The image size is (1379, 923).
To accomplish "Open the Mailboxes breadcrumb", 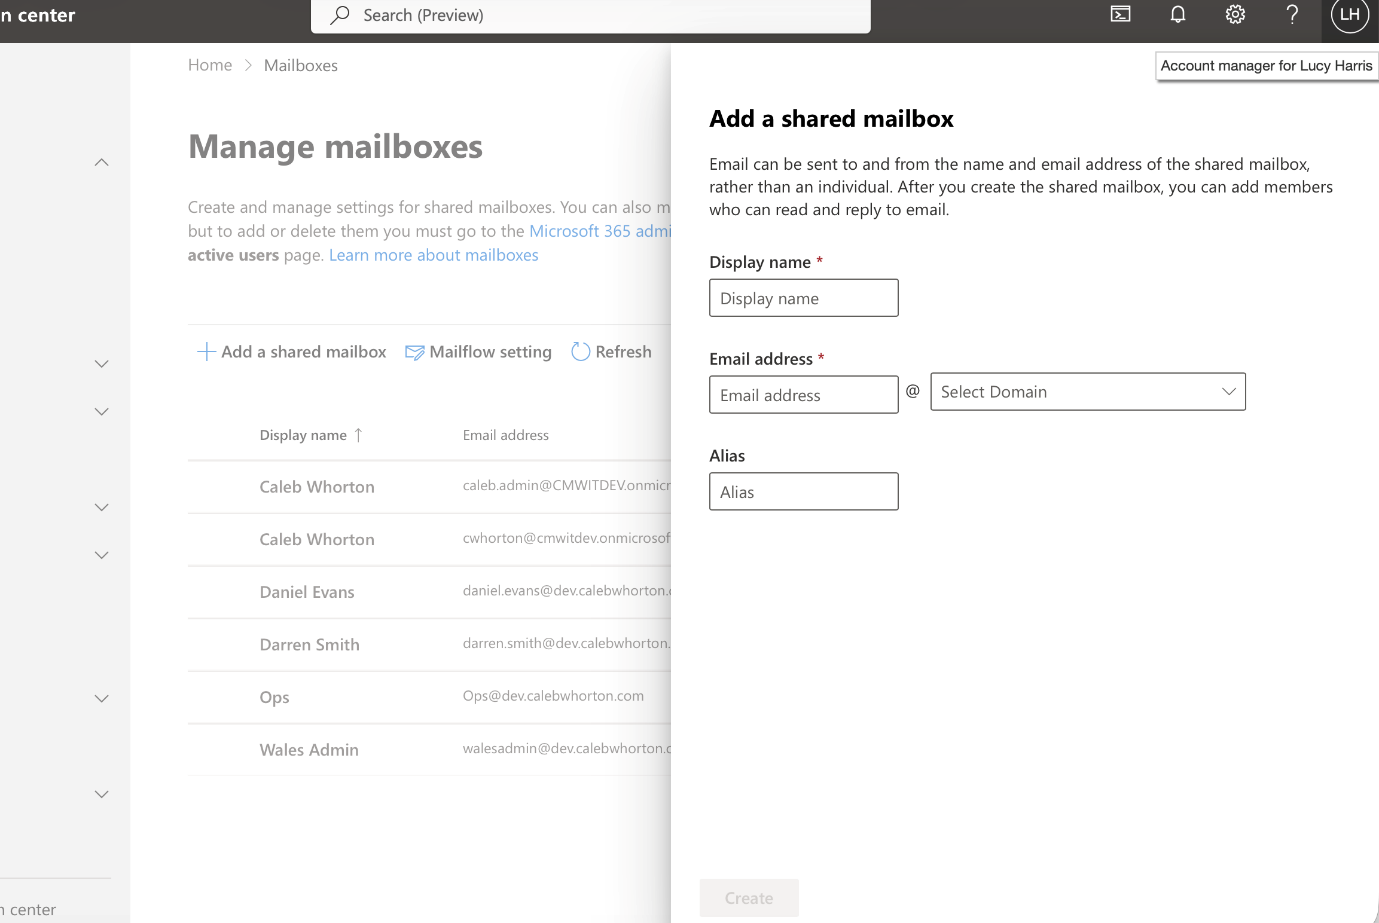I will coord(301,65).
